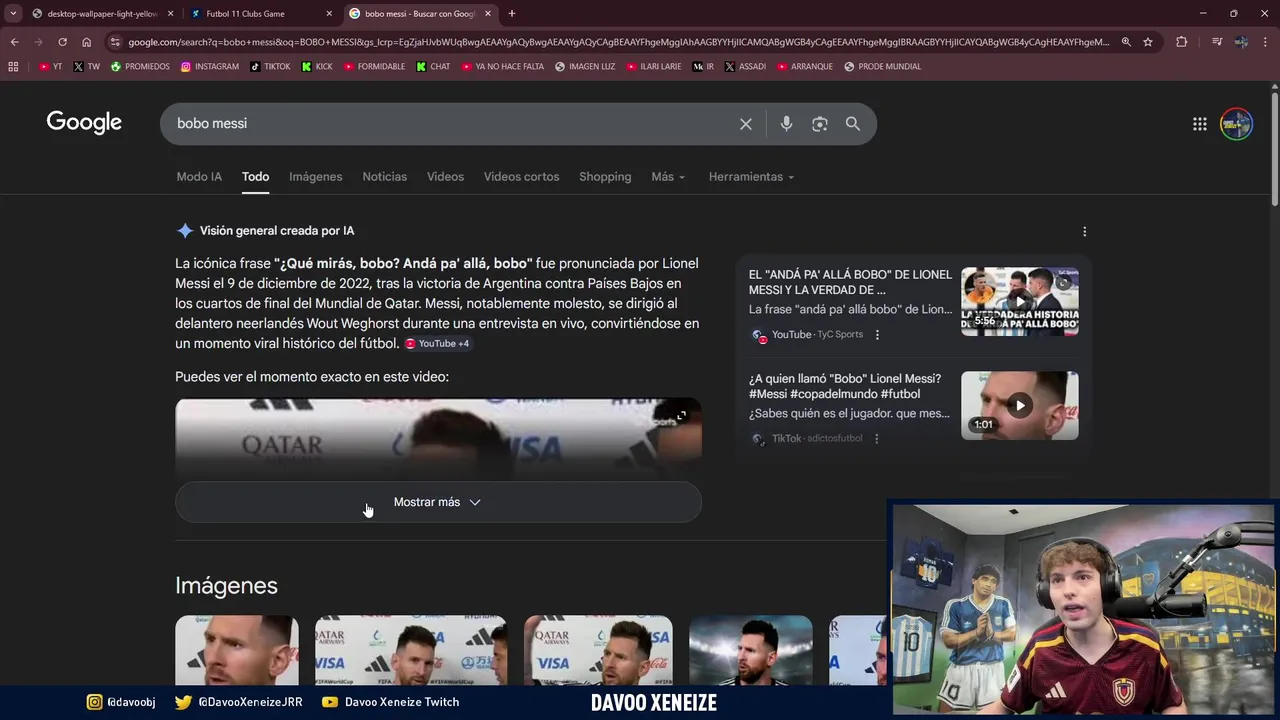Open first Messi image thumbnail

[x=237, y=650]
